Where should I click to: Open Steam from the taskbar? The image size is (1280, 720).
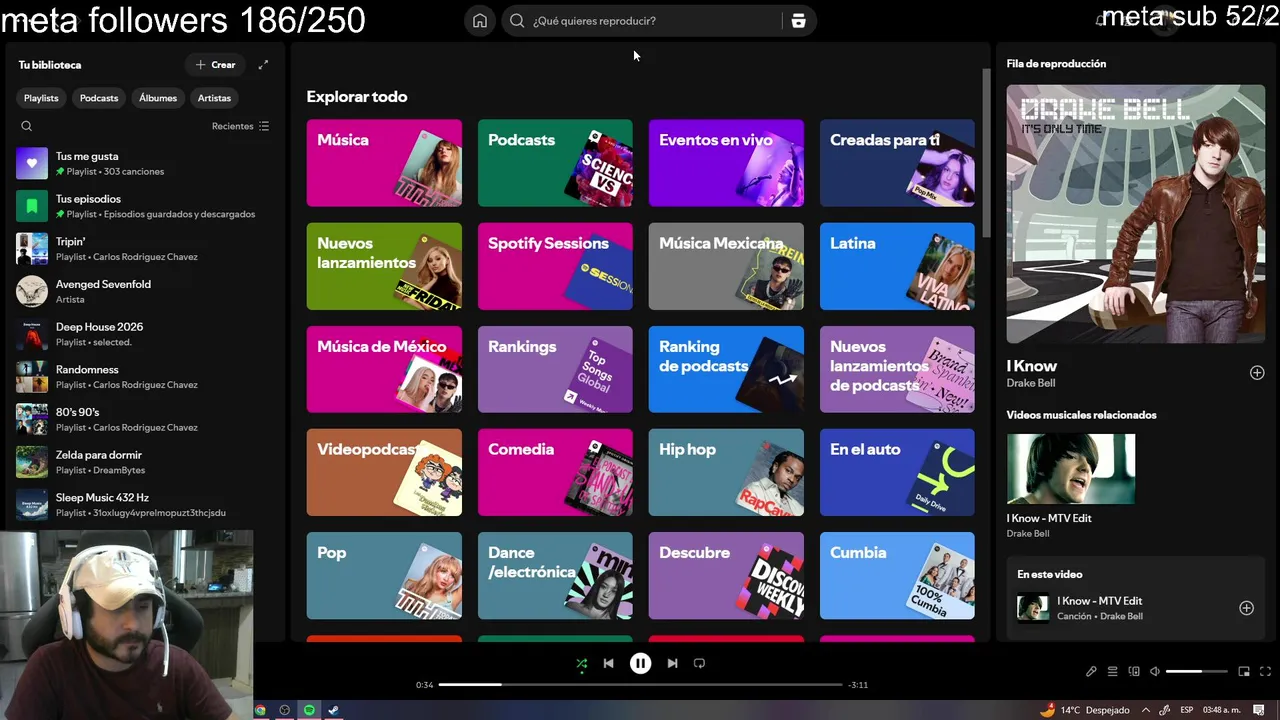[333, 710]
